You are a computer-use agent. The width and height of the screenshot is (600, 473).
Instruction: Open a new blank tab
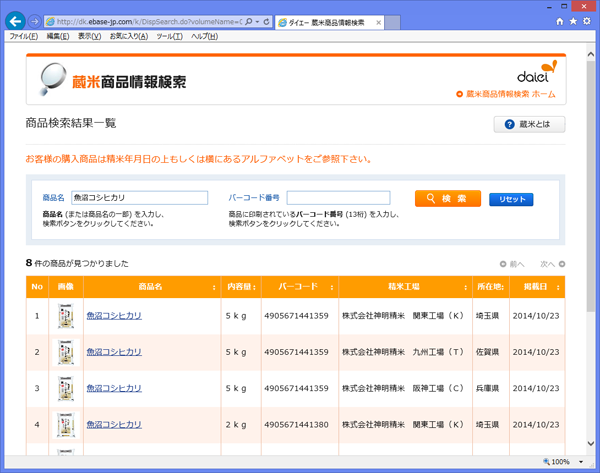(392, 23)
